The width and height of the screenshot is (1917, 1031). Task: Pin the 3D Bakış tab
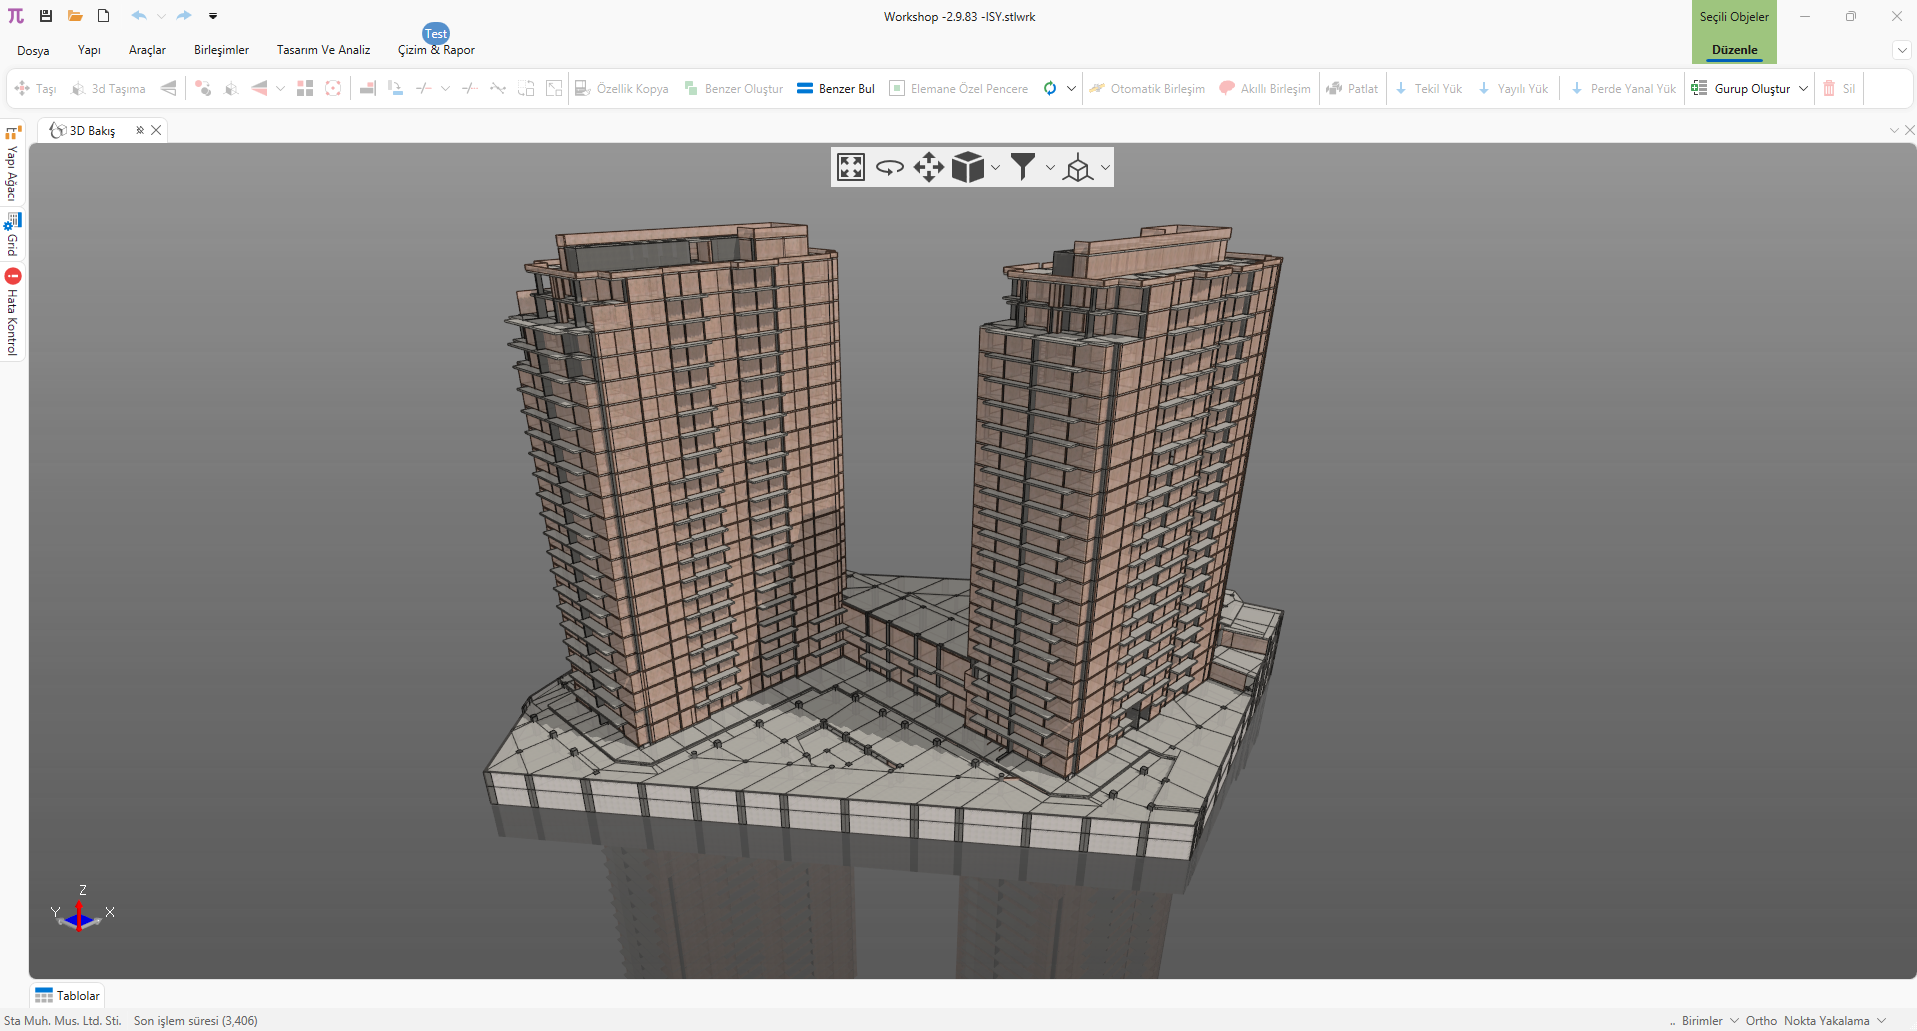click(x=140, y=130)
